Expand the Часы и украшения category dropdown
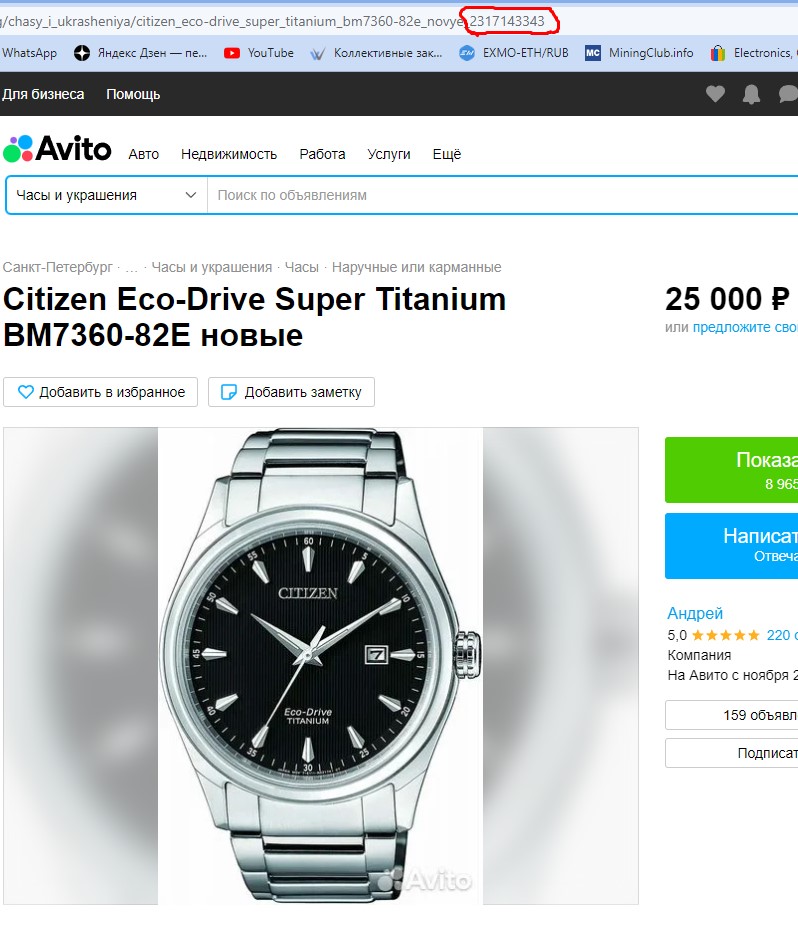 tap(106, 195)
